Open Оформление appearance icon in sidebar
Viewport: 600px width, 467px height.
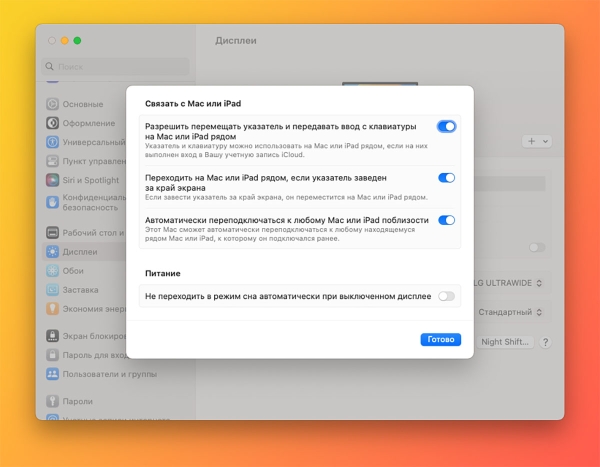(52, 123)
